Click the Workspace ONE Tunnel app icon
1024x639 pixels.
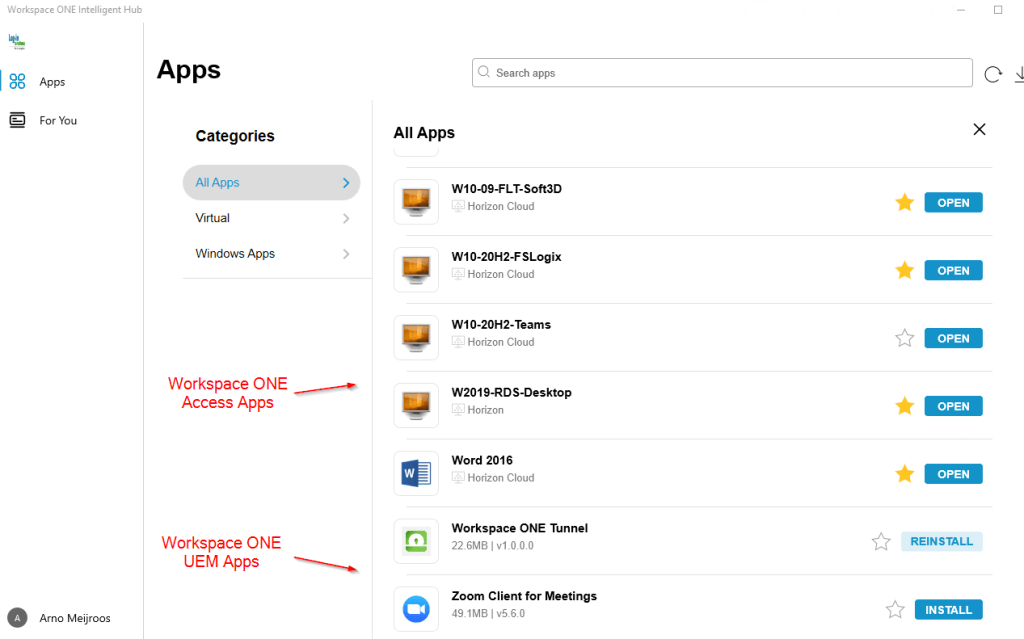coord(416,541)
